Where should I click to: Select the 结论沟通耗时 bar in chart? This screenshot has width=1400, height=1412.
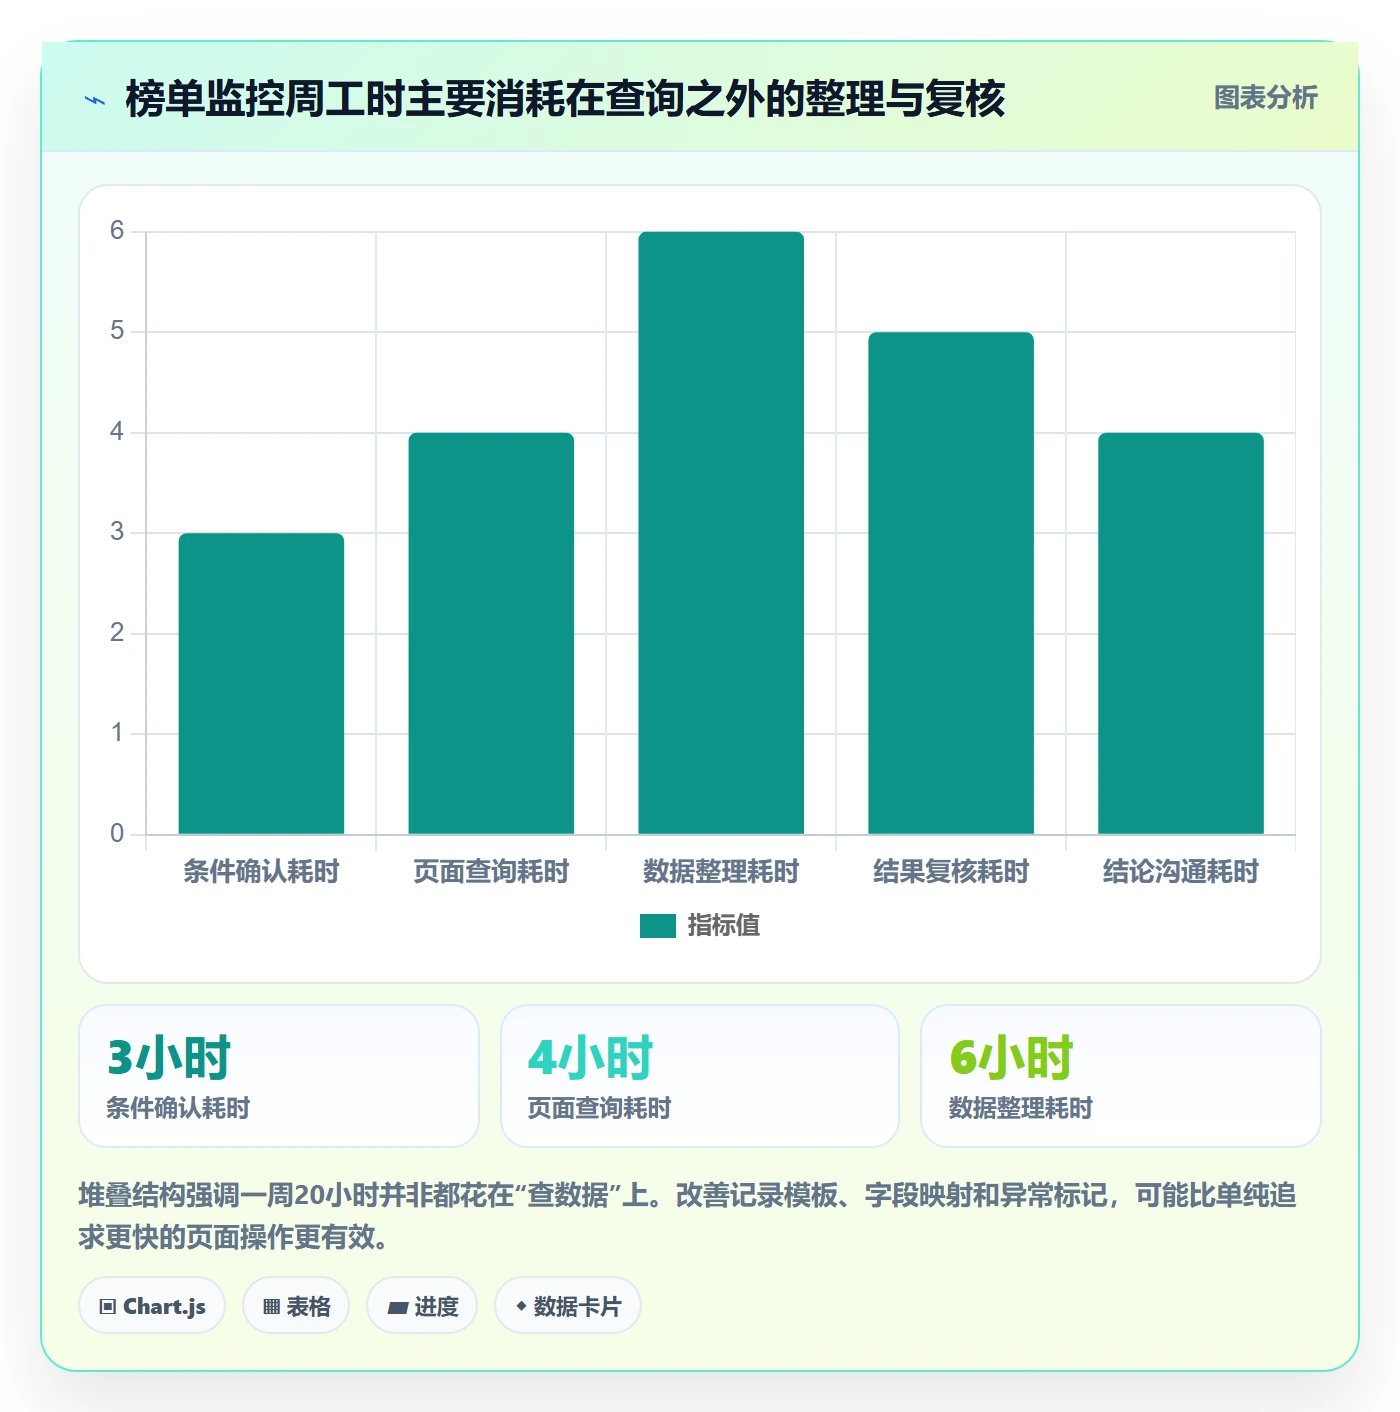[x=1181, y=633]
